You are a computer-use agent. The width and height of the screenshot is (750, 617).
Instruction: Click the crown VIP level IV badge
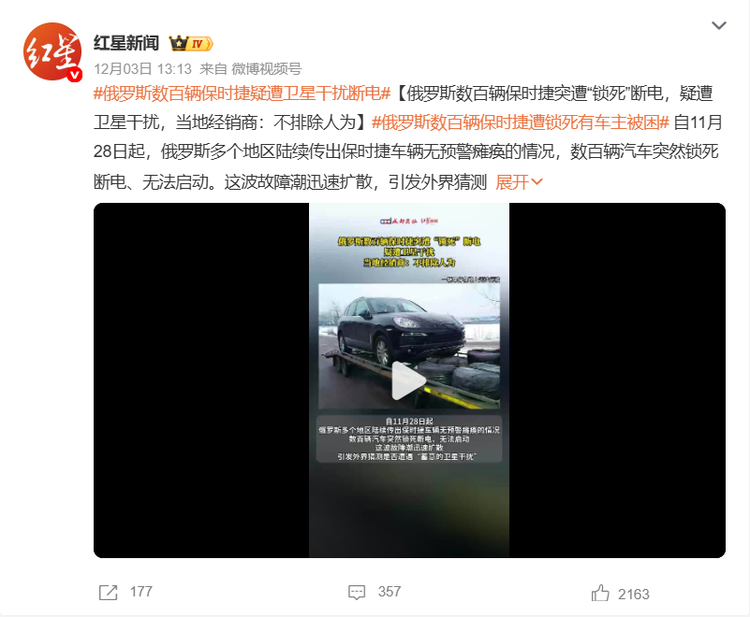click(x=191, y=44)
